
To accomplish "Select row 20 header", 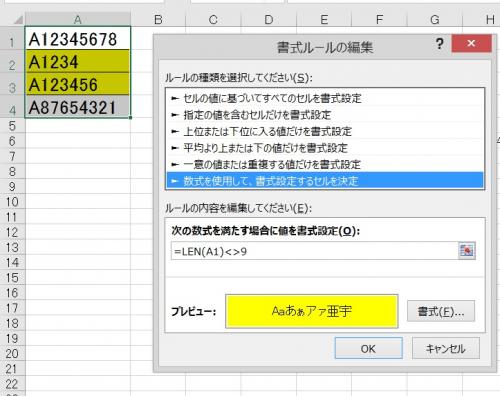I will tap(12, 353).
